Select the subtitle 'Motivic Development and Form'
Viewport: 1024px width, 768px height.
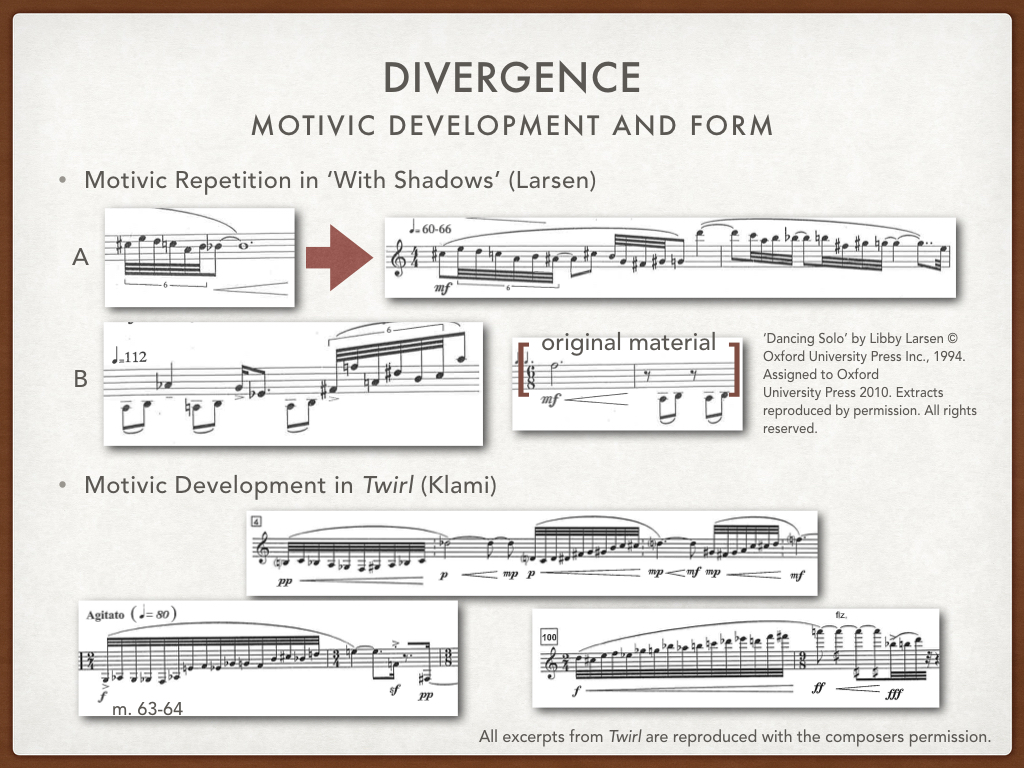click(513, 125)
